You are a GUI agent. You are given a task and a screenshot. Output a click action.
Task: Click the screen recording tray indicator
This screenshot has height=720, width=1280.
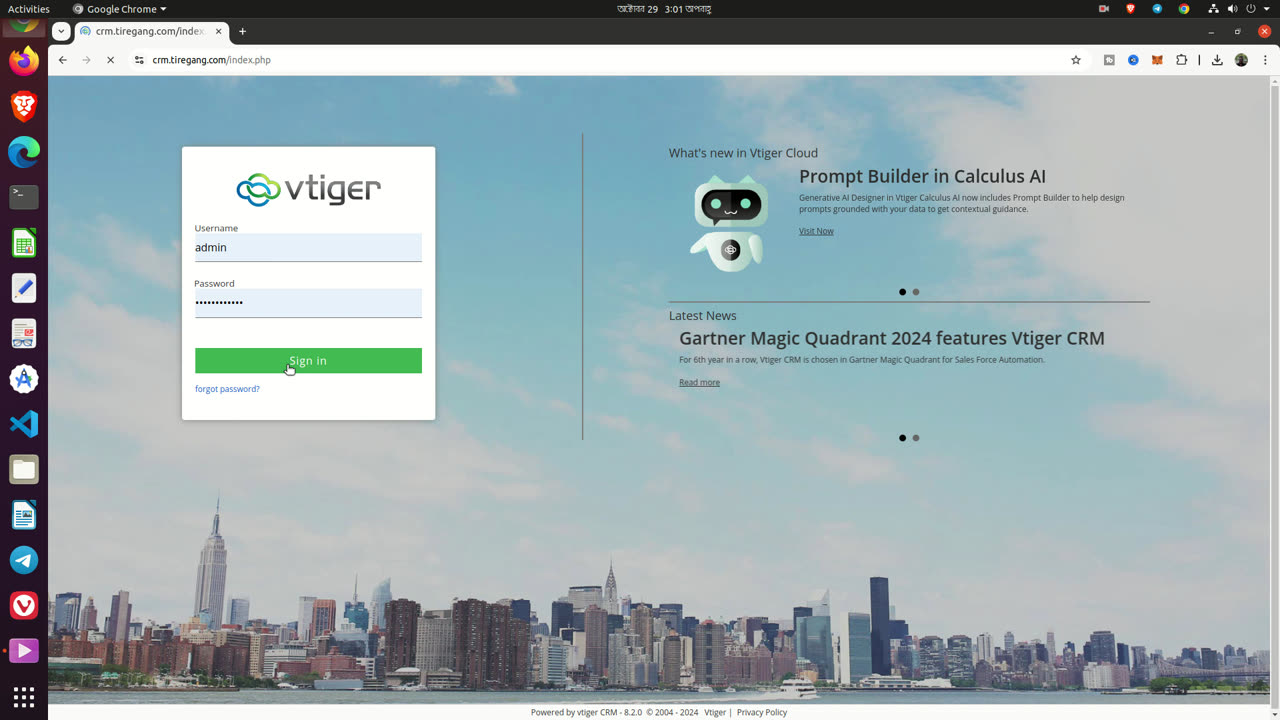1104,9
